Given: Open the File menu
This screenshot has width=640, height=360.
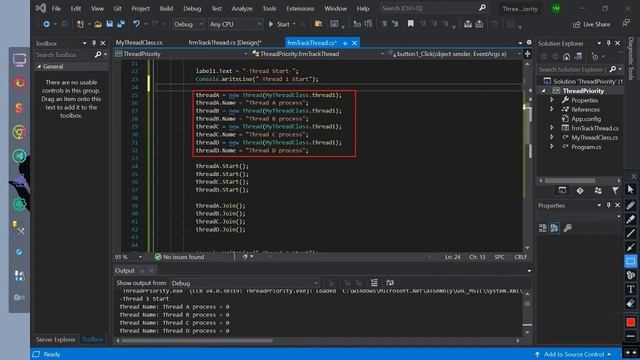Looking at the screenshot, I should coord(56,8).
